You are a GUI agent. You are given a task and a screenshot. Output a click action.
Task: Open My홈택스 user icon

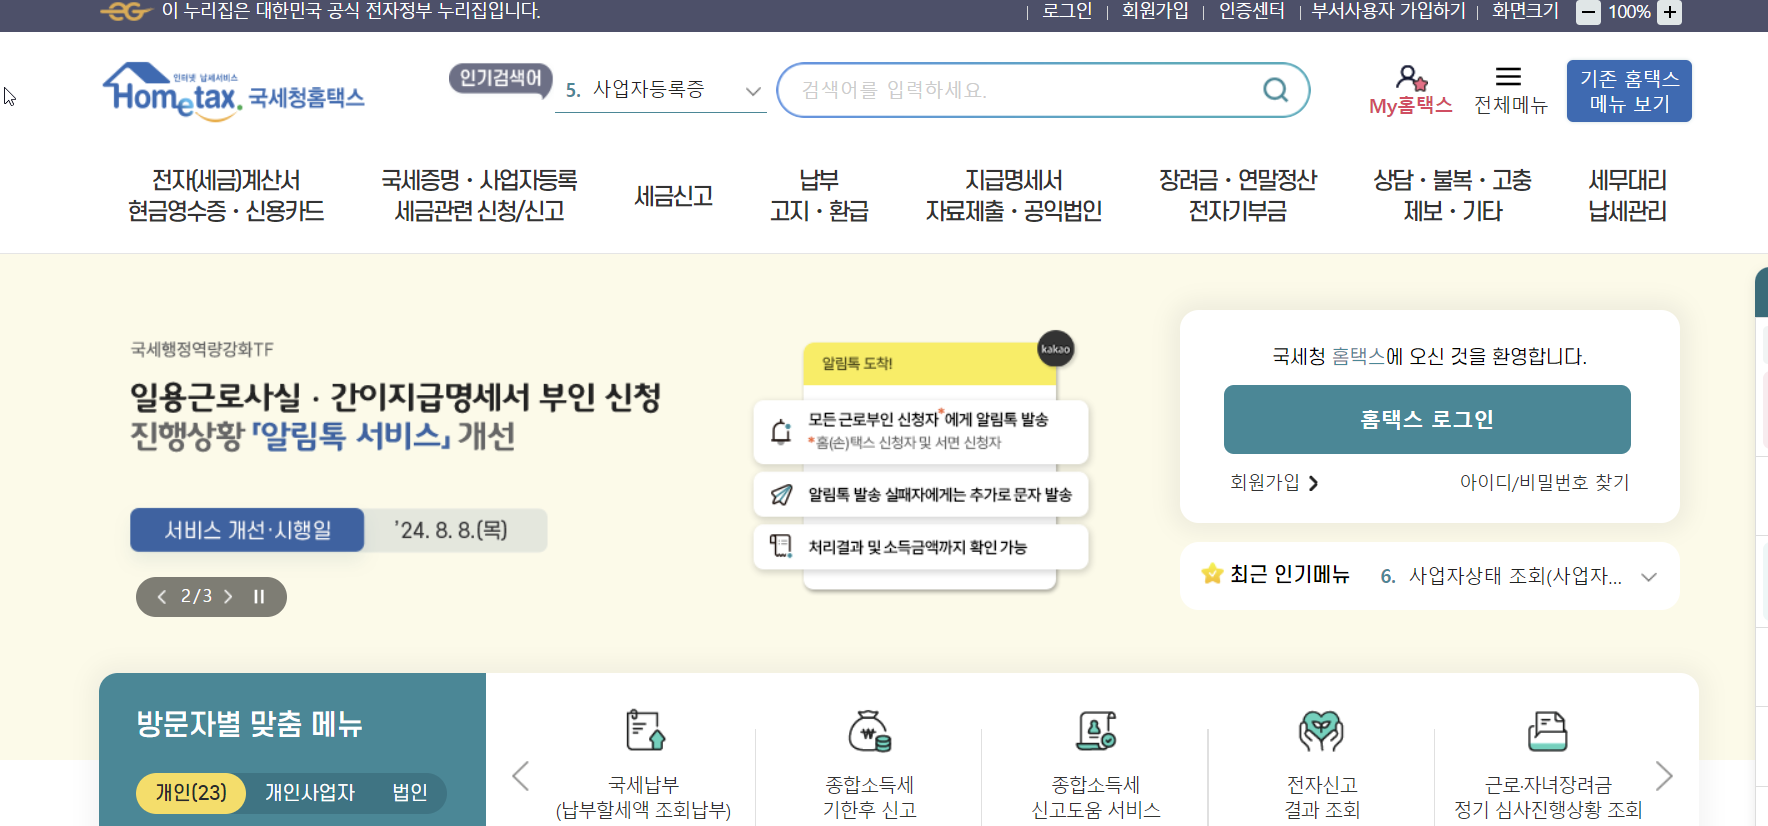(x=1411, y=77)
